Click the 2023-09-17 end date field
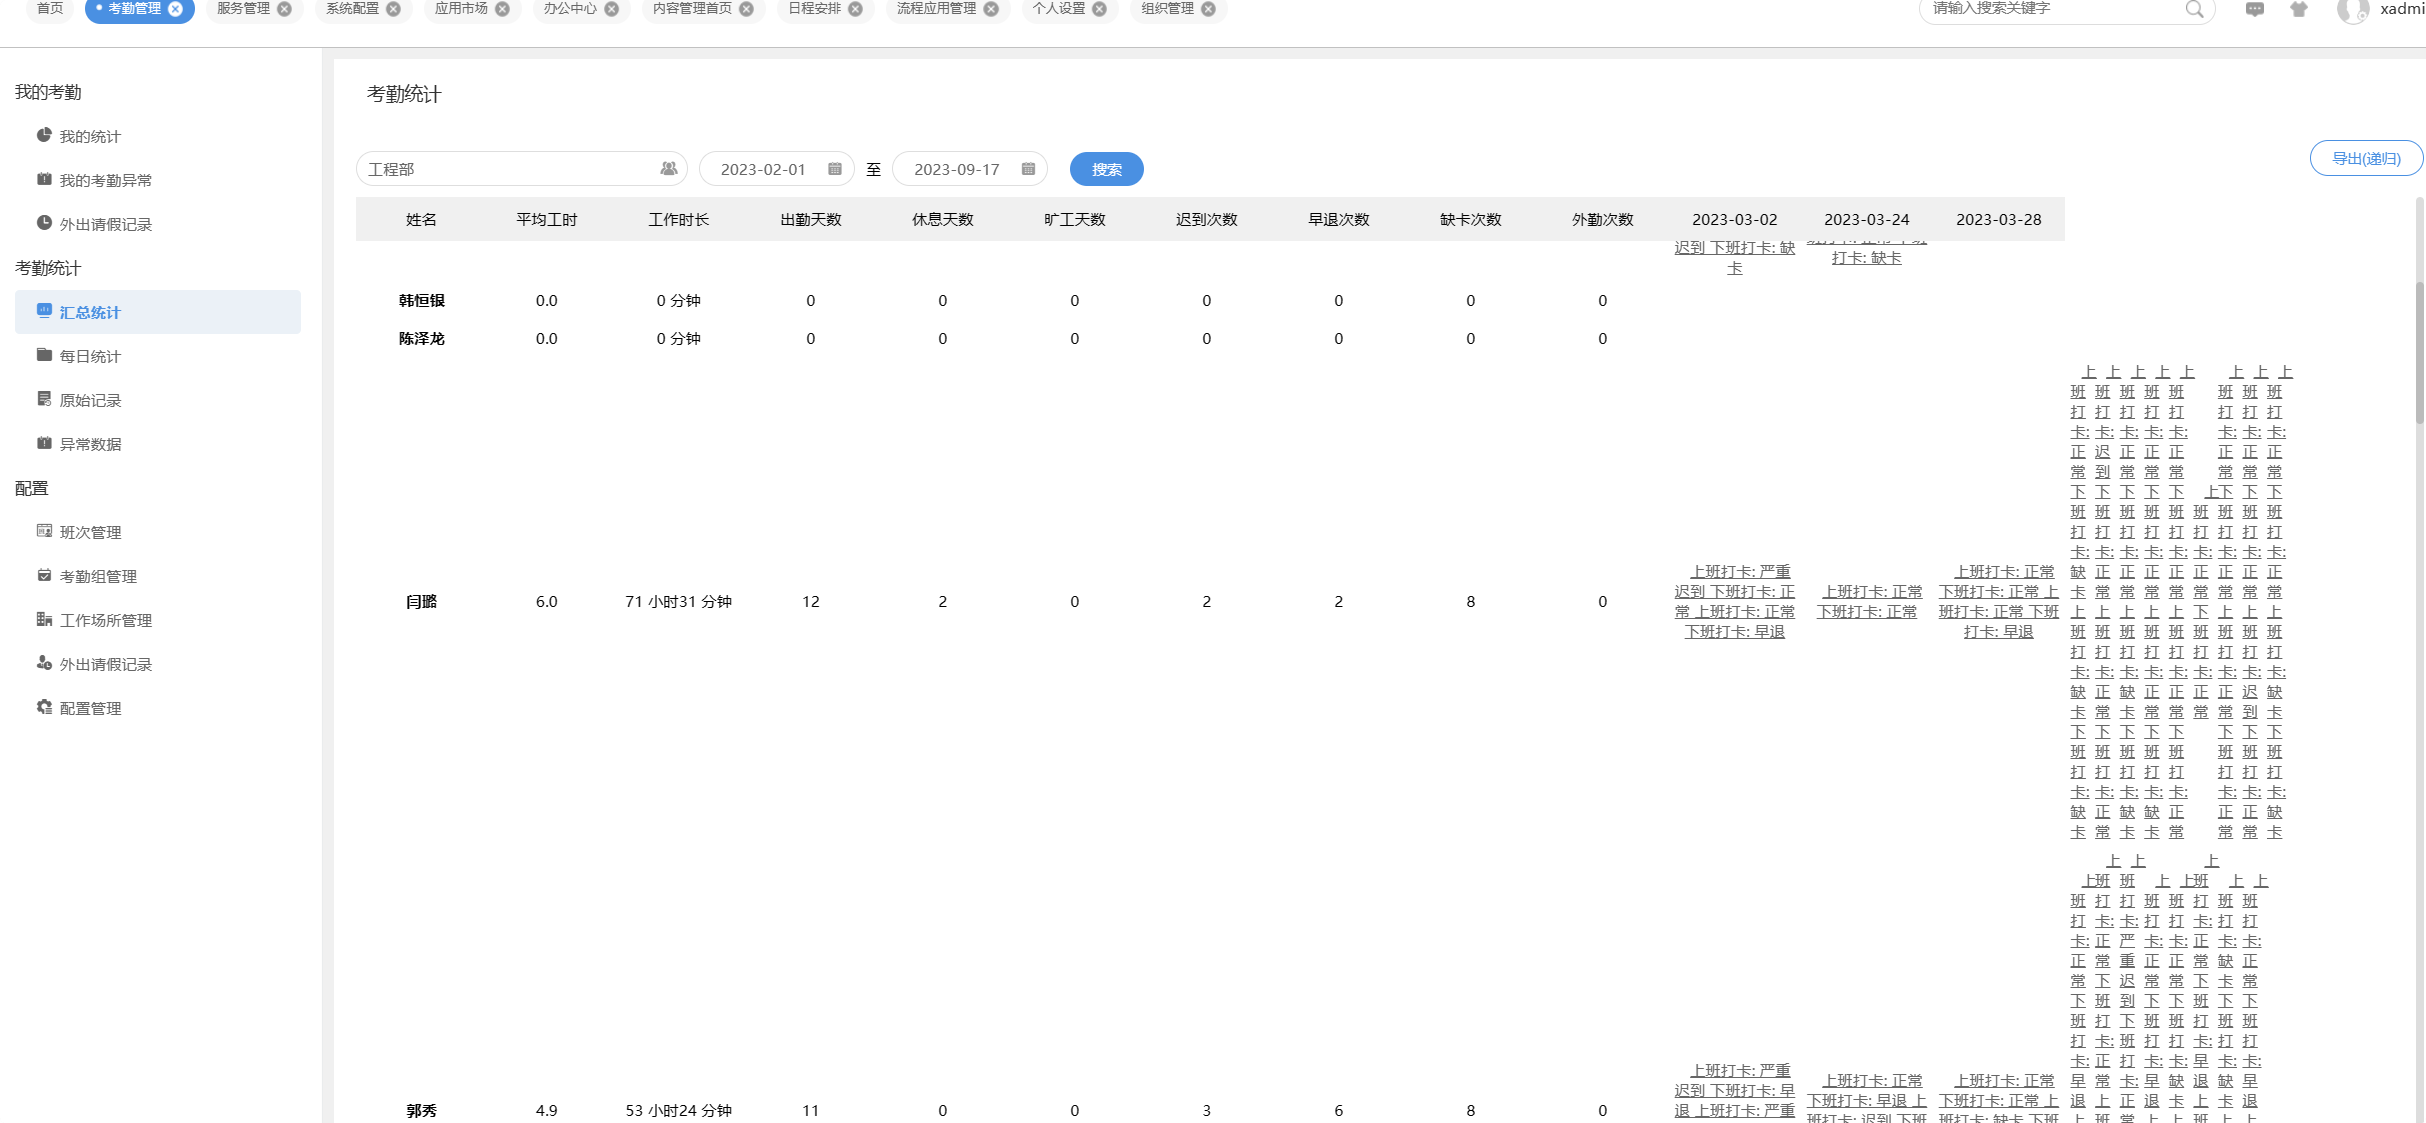This screenshot has width=2426, height=1123. point(957,169)
